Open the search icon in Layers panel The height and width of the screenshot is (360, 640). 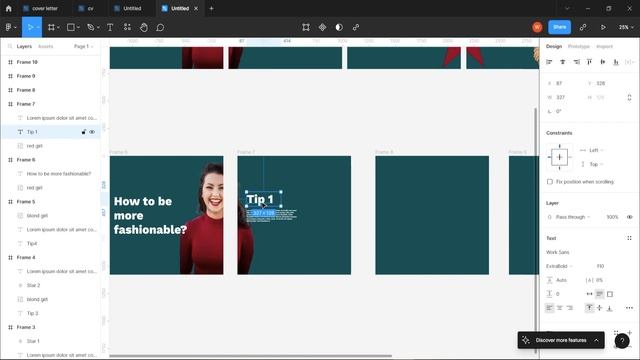pyautogui.click(x=10, y=47)
